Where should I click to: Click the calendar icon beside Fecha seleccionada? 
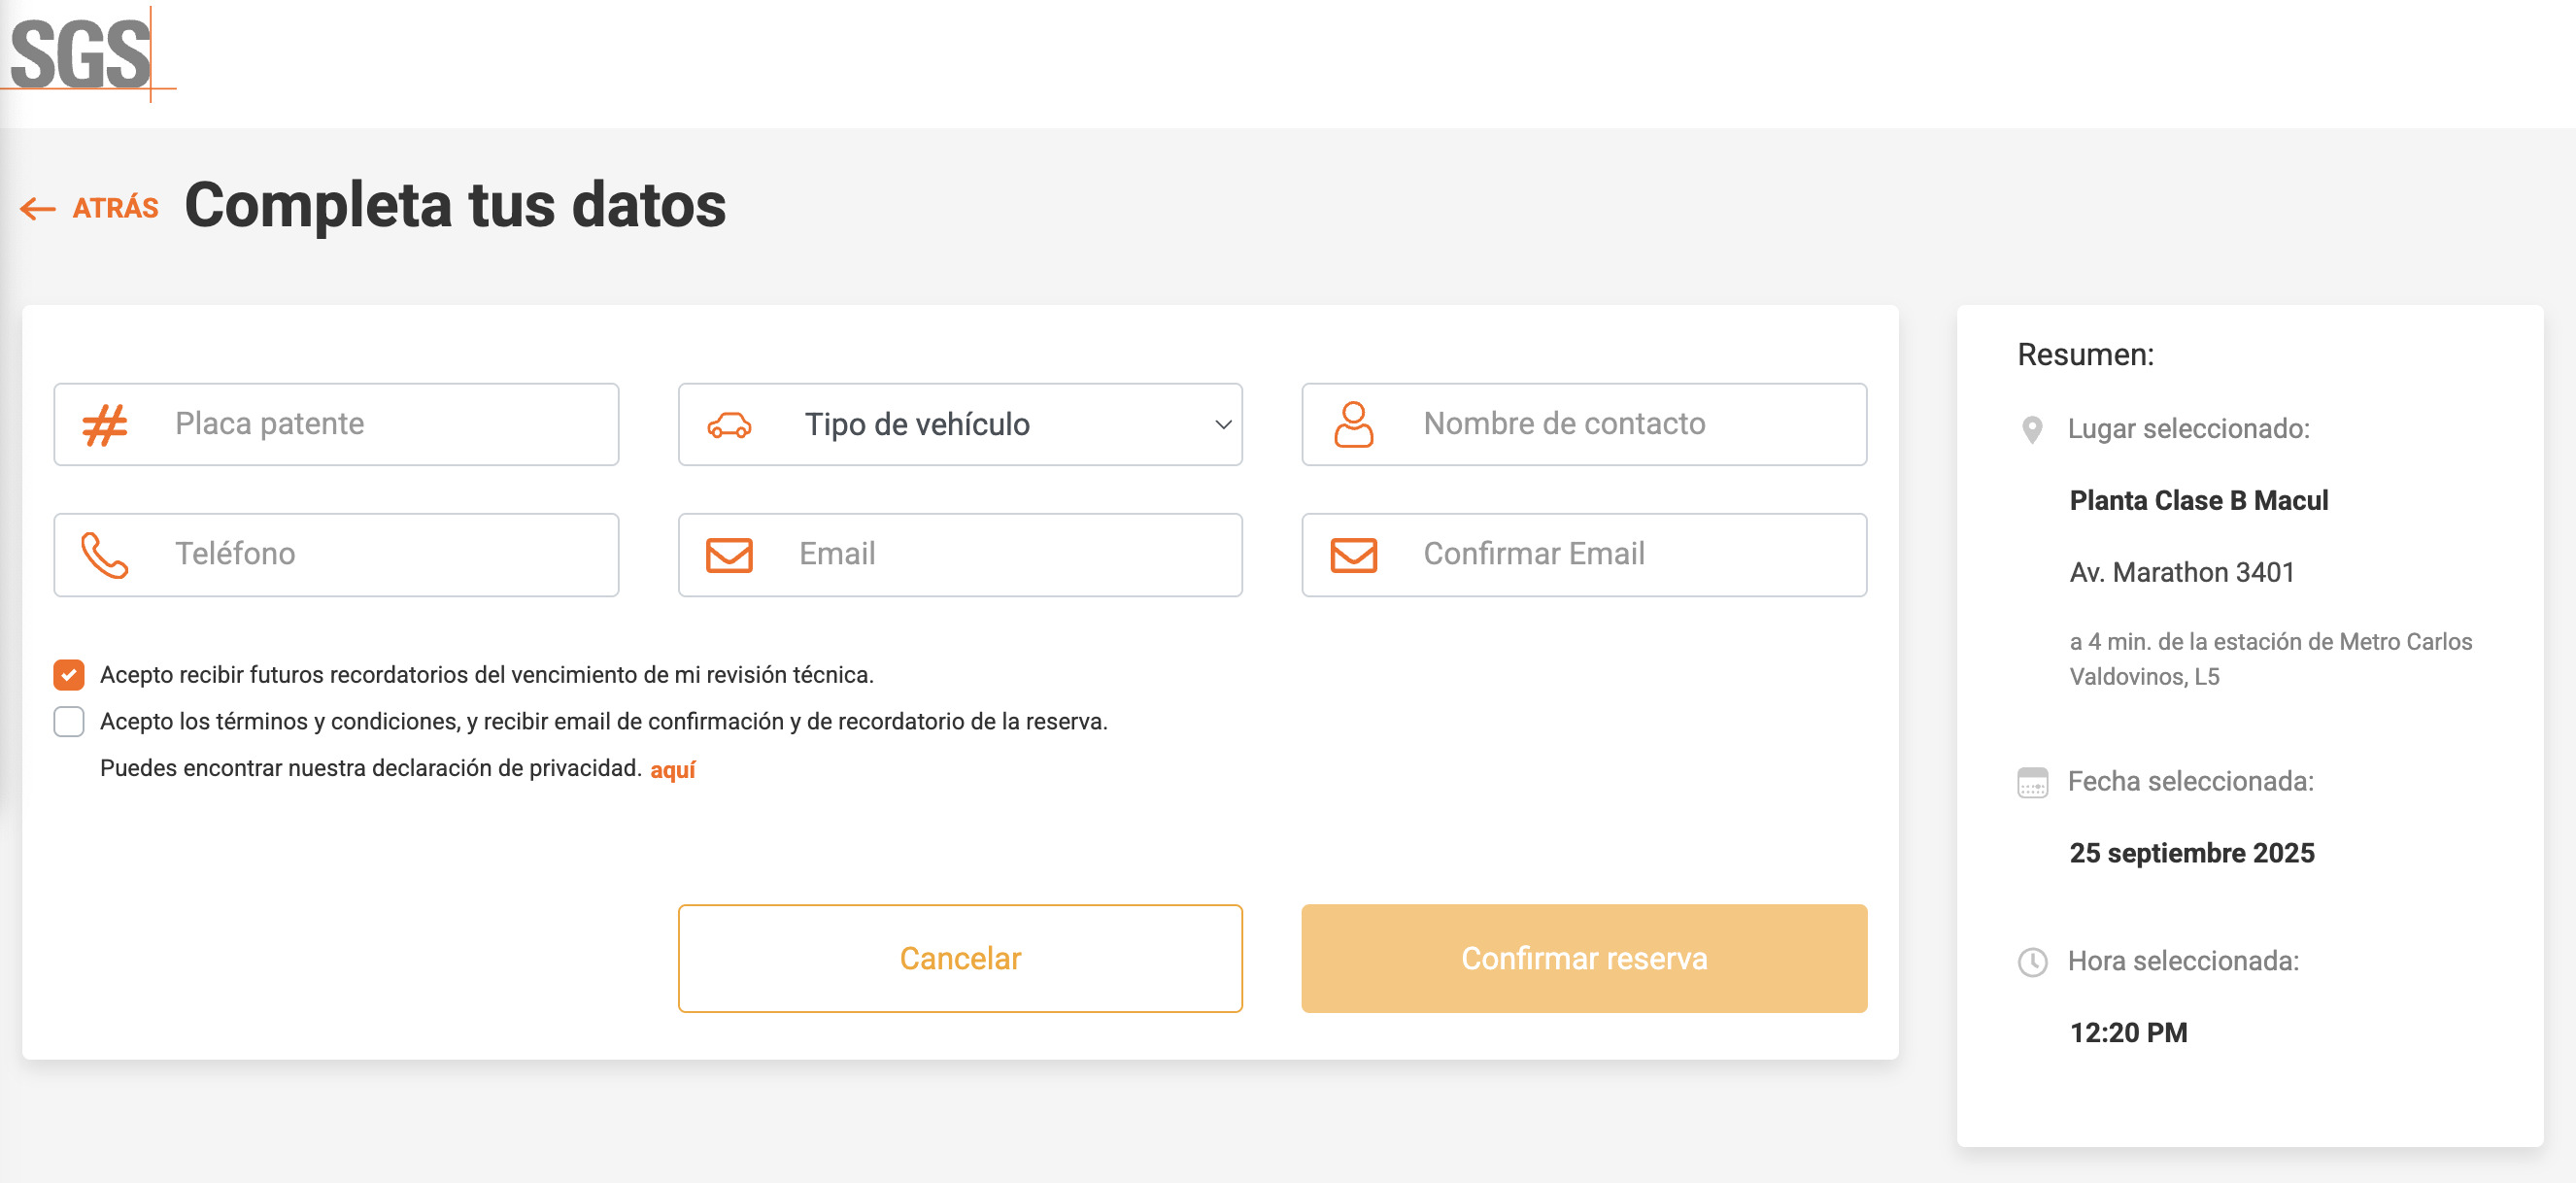[2033, 782]
